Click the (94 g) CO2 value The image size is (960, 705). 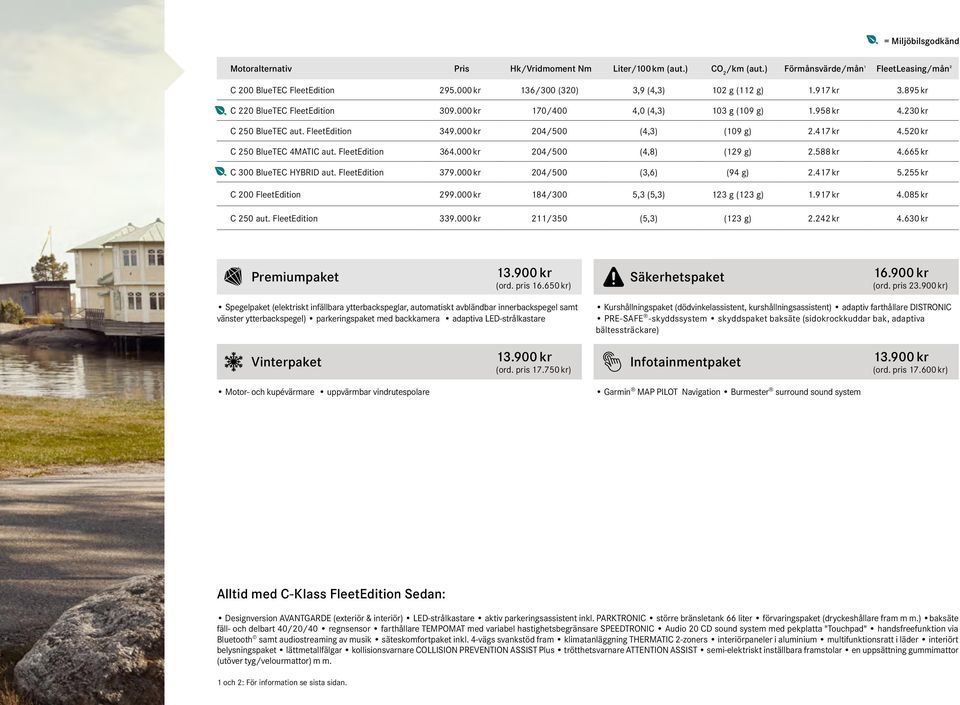click(738, 173)
